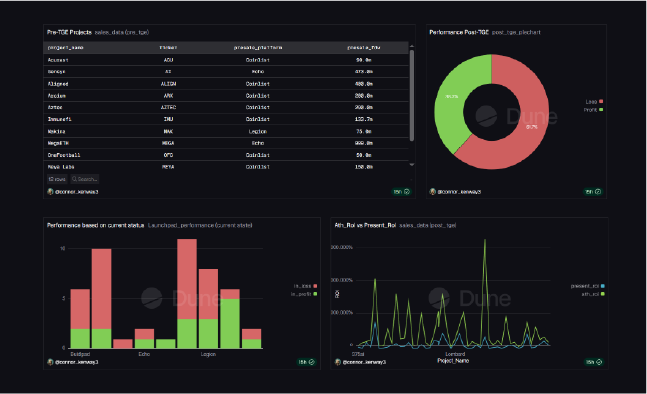Toggle the in_loss legend entry on the bar chart

click(x=305, y=286)
